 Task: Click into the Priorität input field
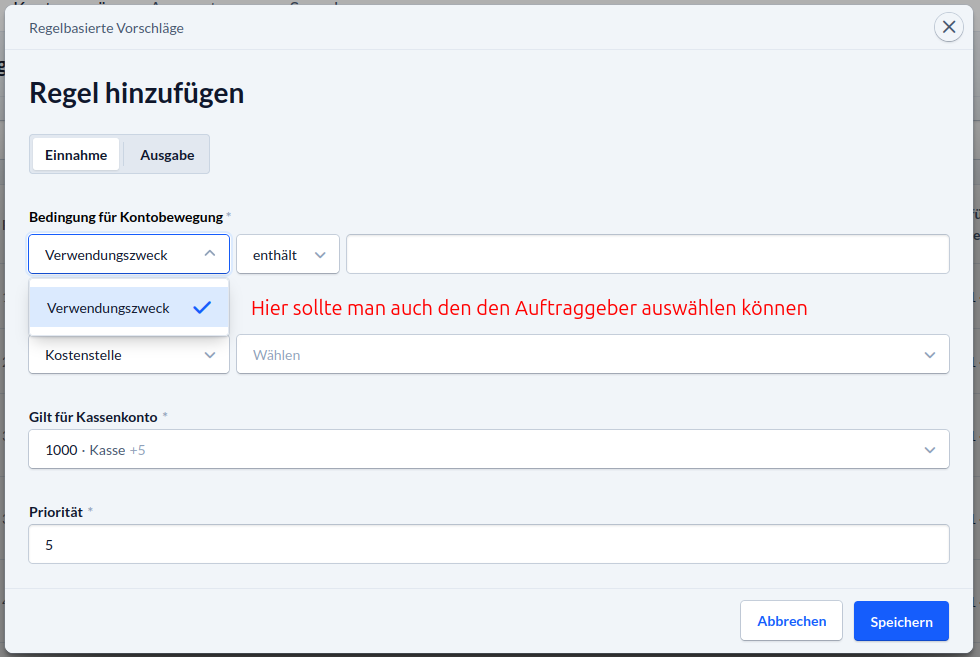[488, 545]
